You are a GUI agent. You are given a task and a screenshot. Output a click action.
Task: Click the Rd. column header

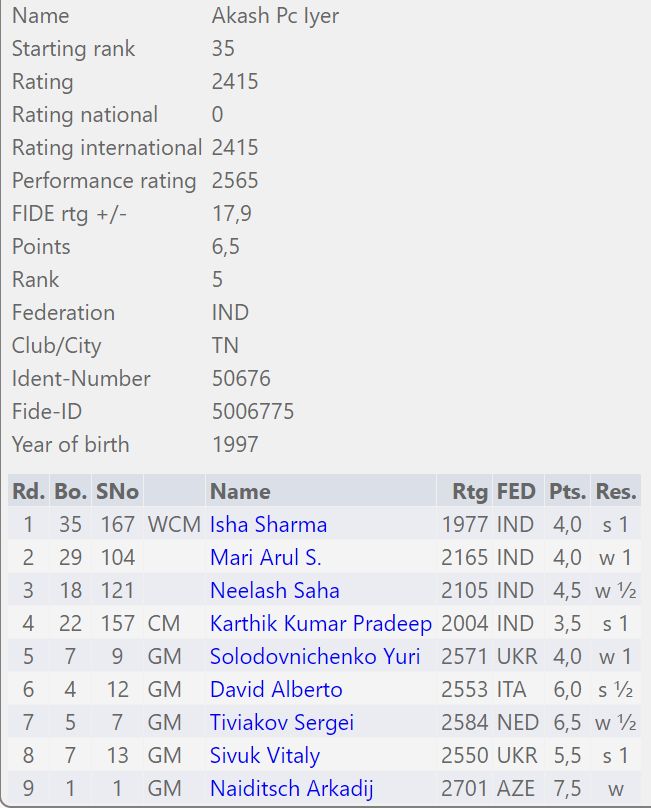pyautogui.click(x=28, y=492)
